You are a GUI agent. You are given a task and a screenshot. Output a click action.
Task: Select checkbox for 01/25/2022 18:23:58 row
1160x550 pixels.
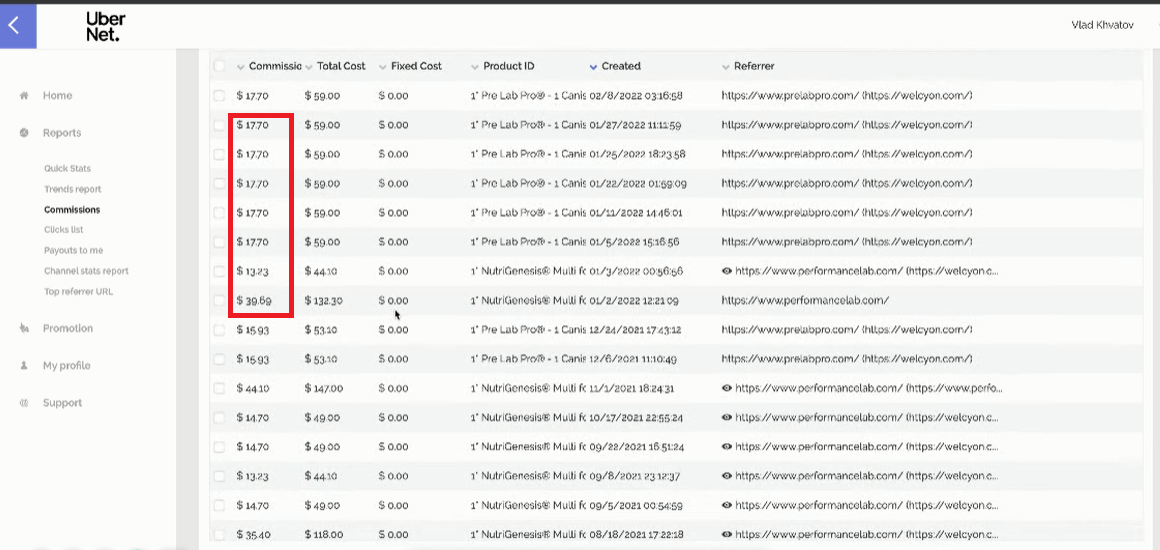pyautogui.click(x=219, y=154)
